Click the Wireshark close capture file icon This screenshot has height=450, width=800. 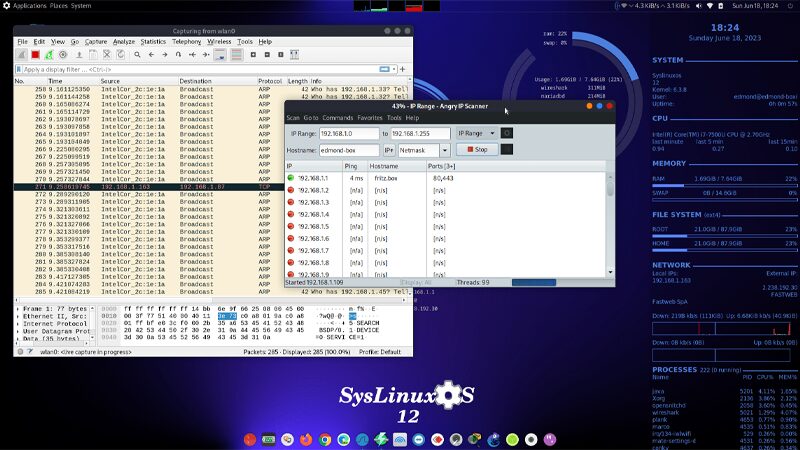pos(107,55)
